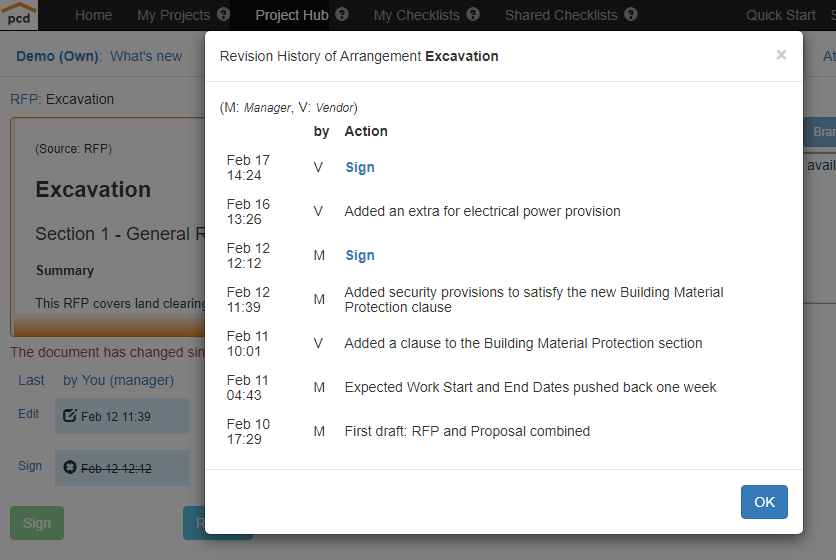Open help icon next to Project Hub
This screenshot has width=836, height=560.
342,14
